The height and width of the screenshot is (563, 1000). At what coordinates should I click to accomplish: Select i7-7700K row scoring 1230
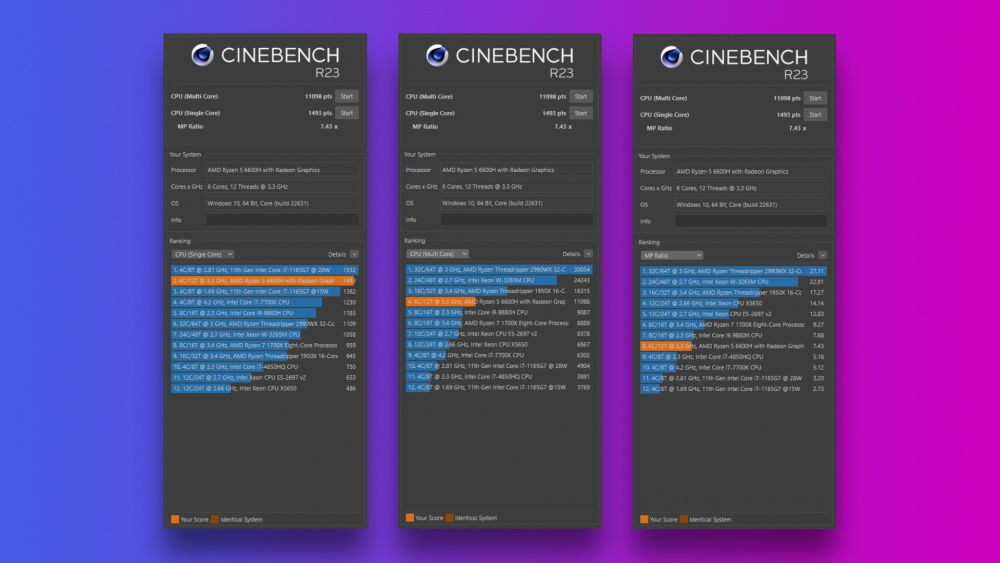[x=265, y=302]
